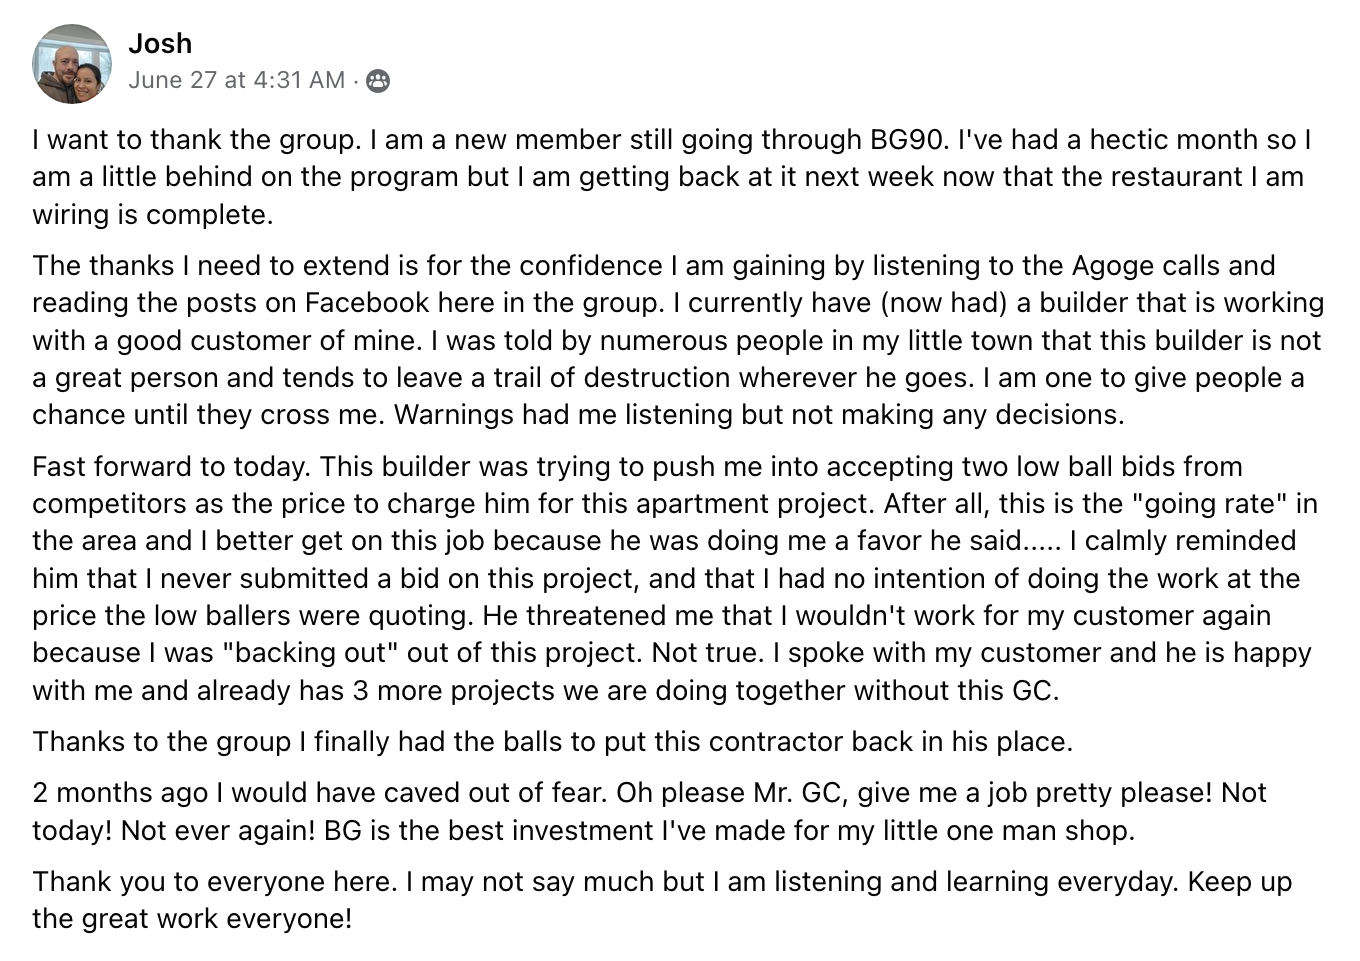
Task: Click the group members audience icon
Action: coord(378,81)
